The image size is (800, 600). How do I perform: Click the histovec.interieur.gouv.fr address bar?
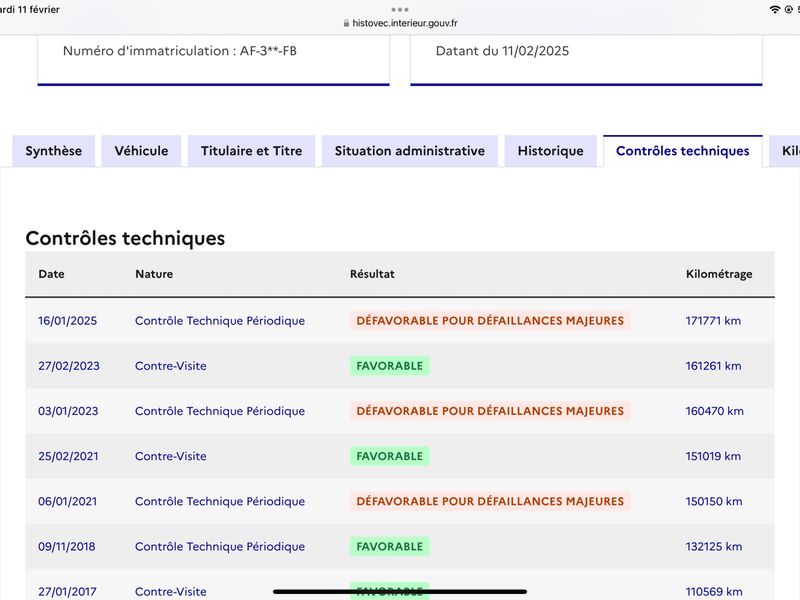400,23
